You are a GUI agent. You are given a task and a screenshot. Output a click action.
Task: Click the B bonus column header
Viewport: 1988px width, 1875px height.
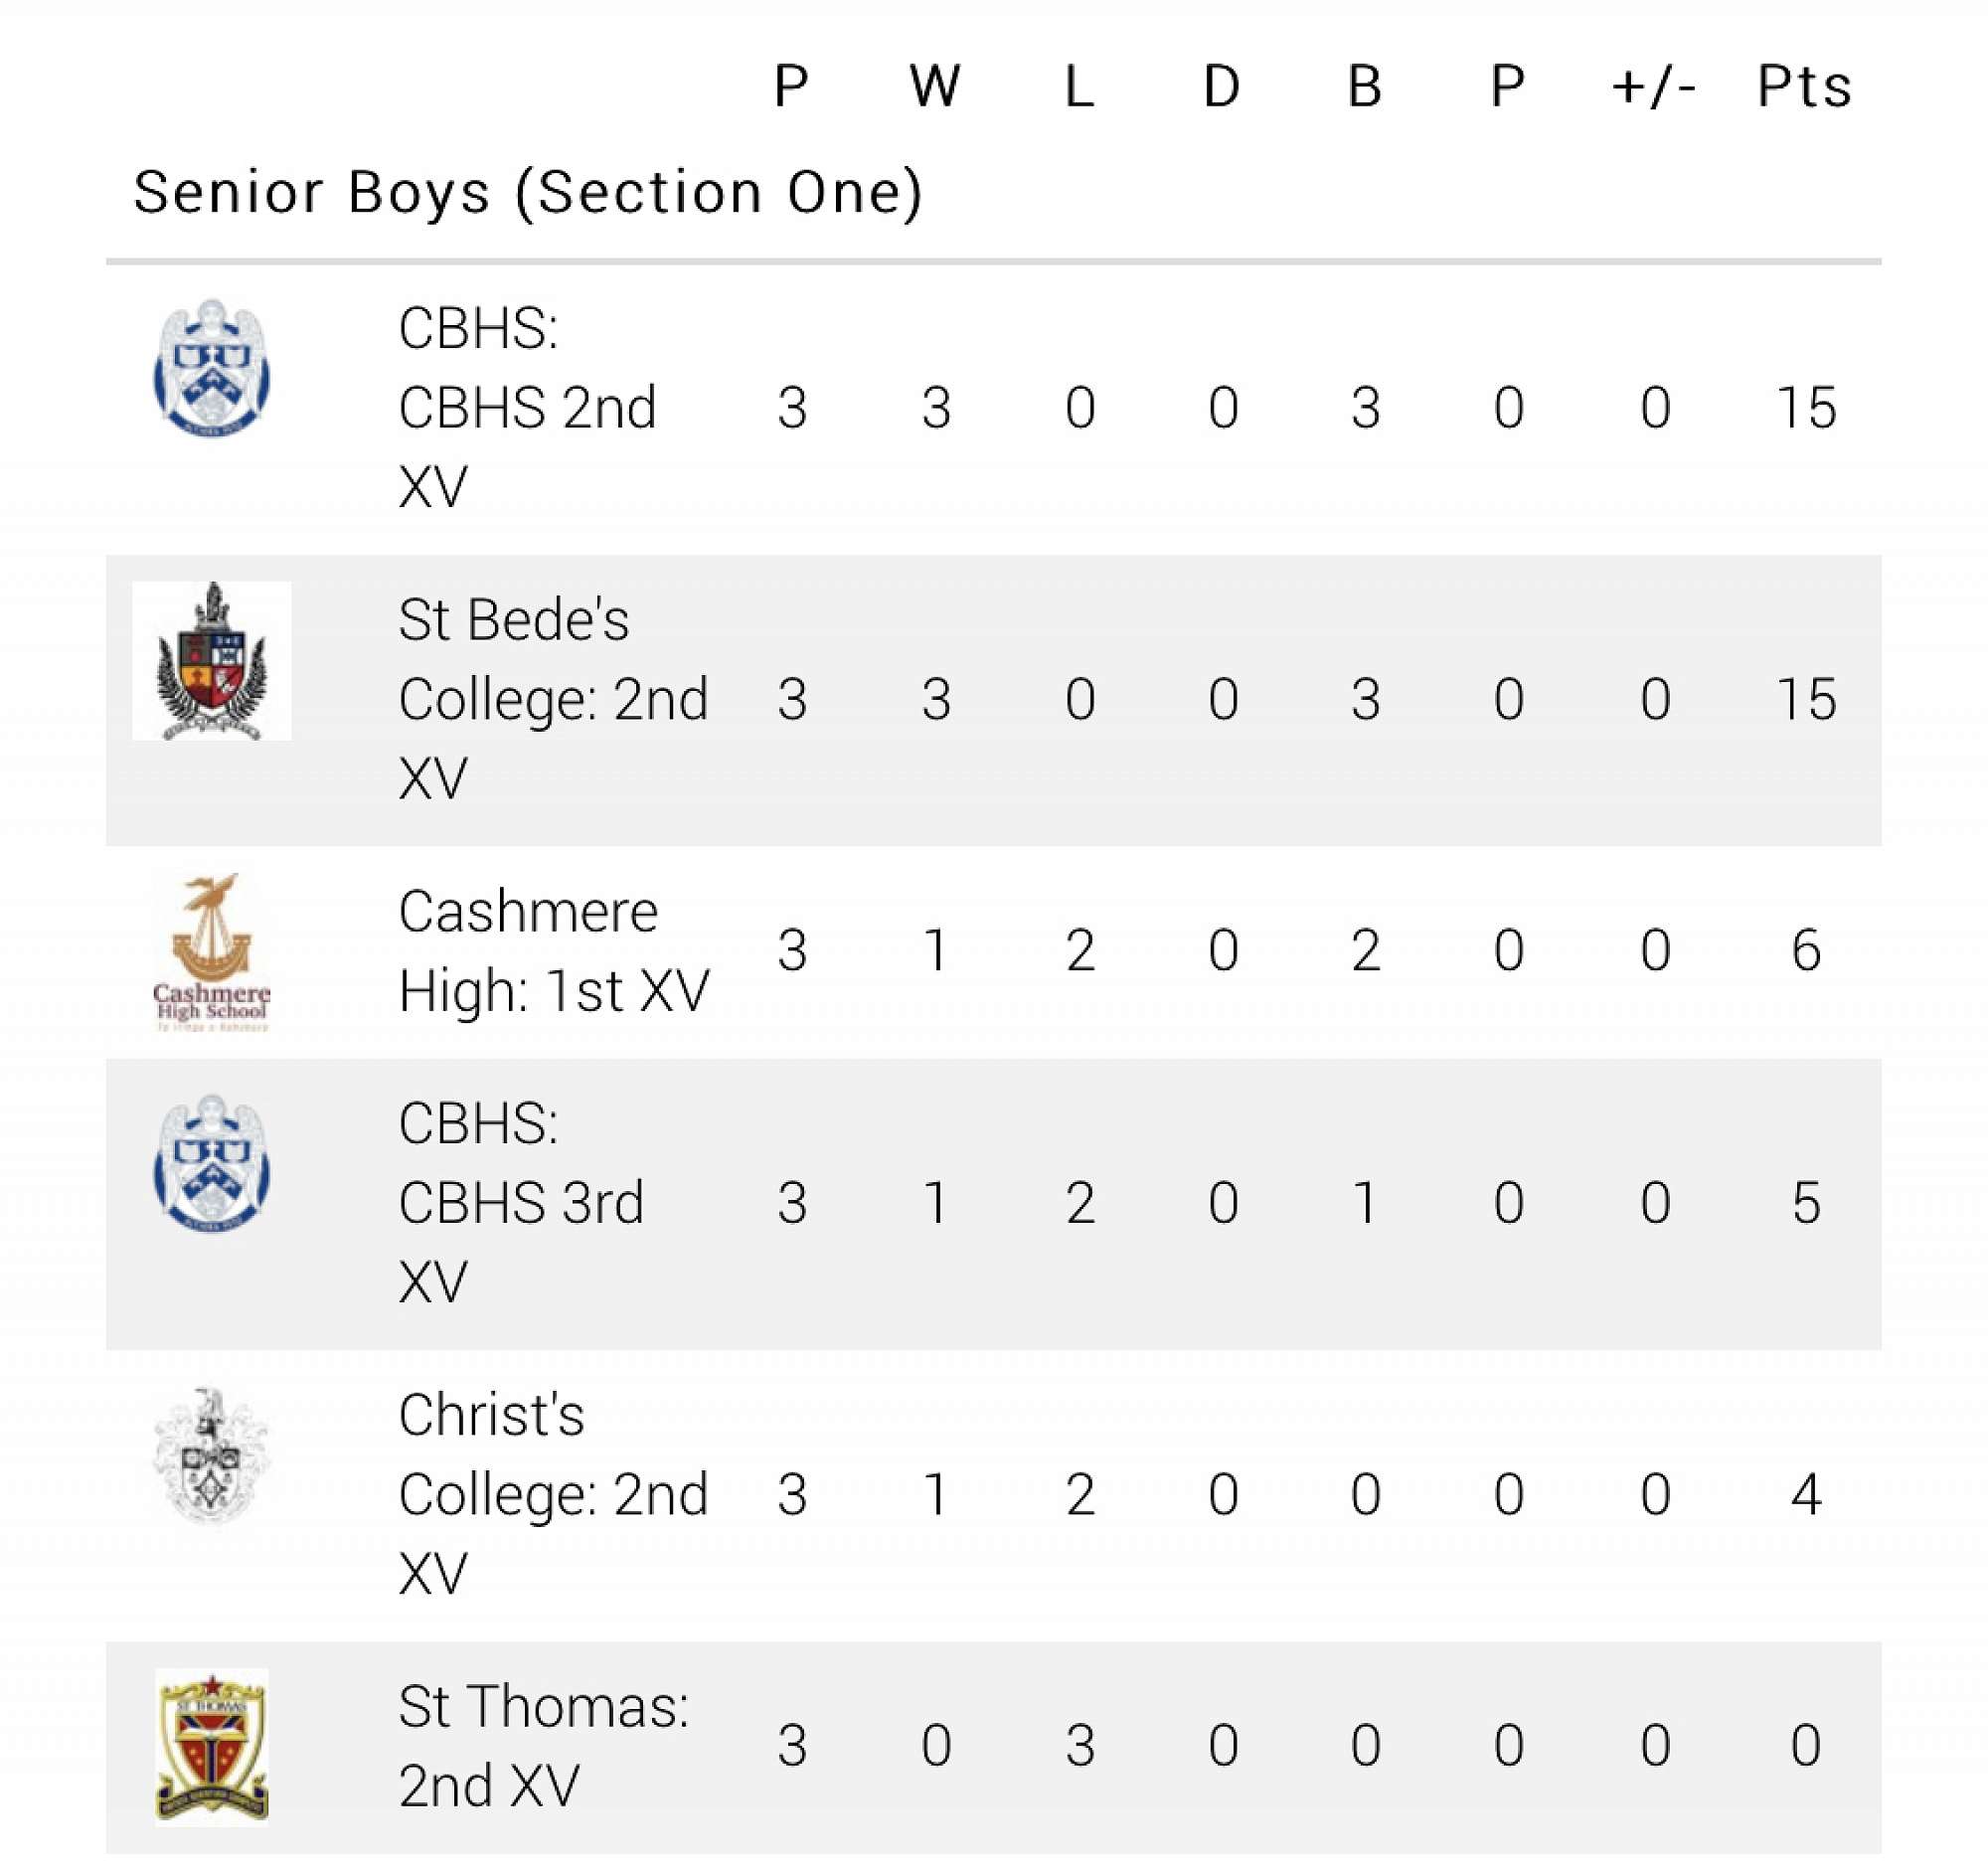[1365, 86]
